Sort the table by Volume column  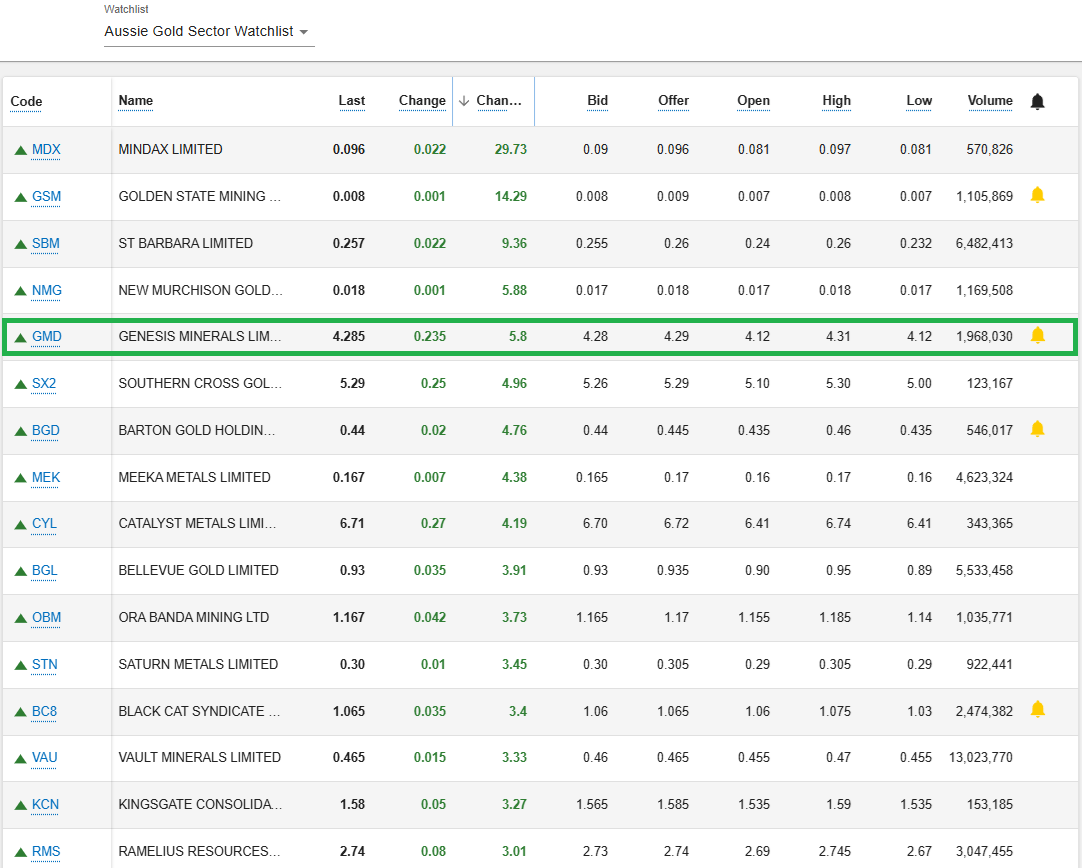tap(989, 101)
